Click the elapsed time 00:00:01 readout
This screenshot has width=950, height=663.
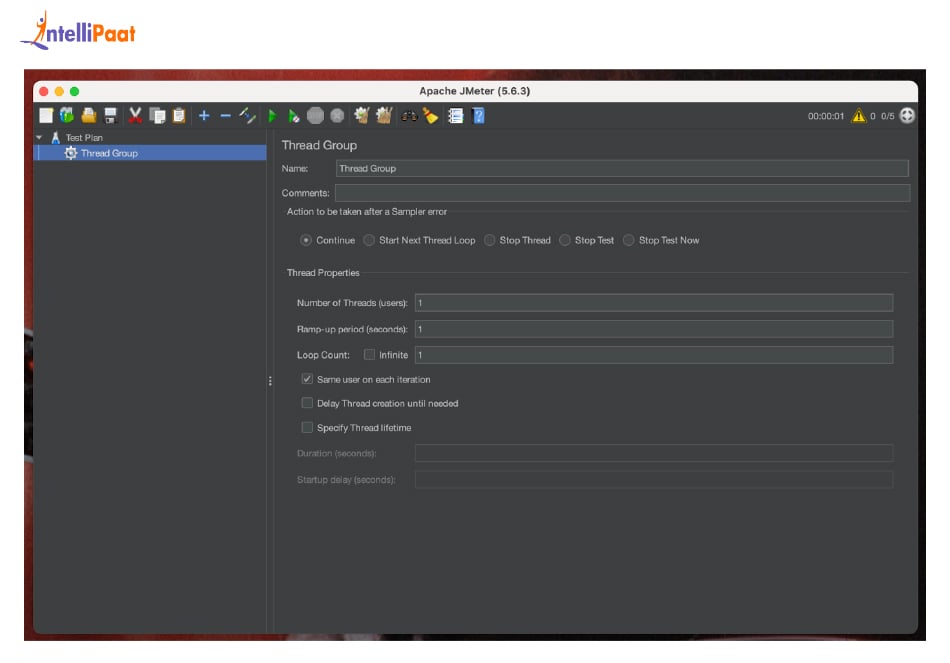(x=826, y=116)
